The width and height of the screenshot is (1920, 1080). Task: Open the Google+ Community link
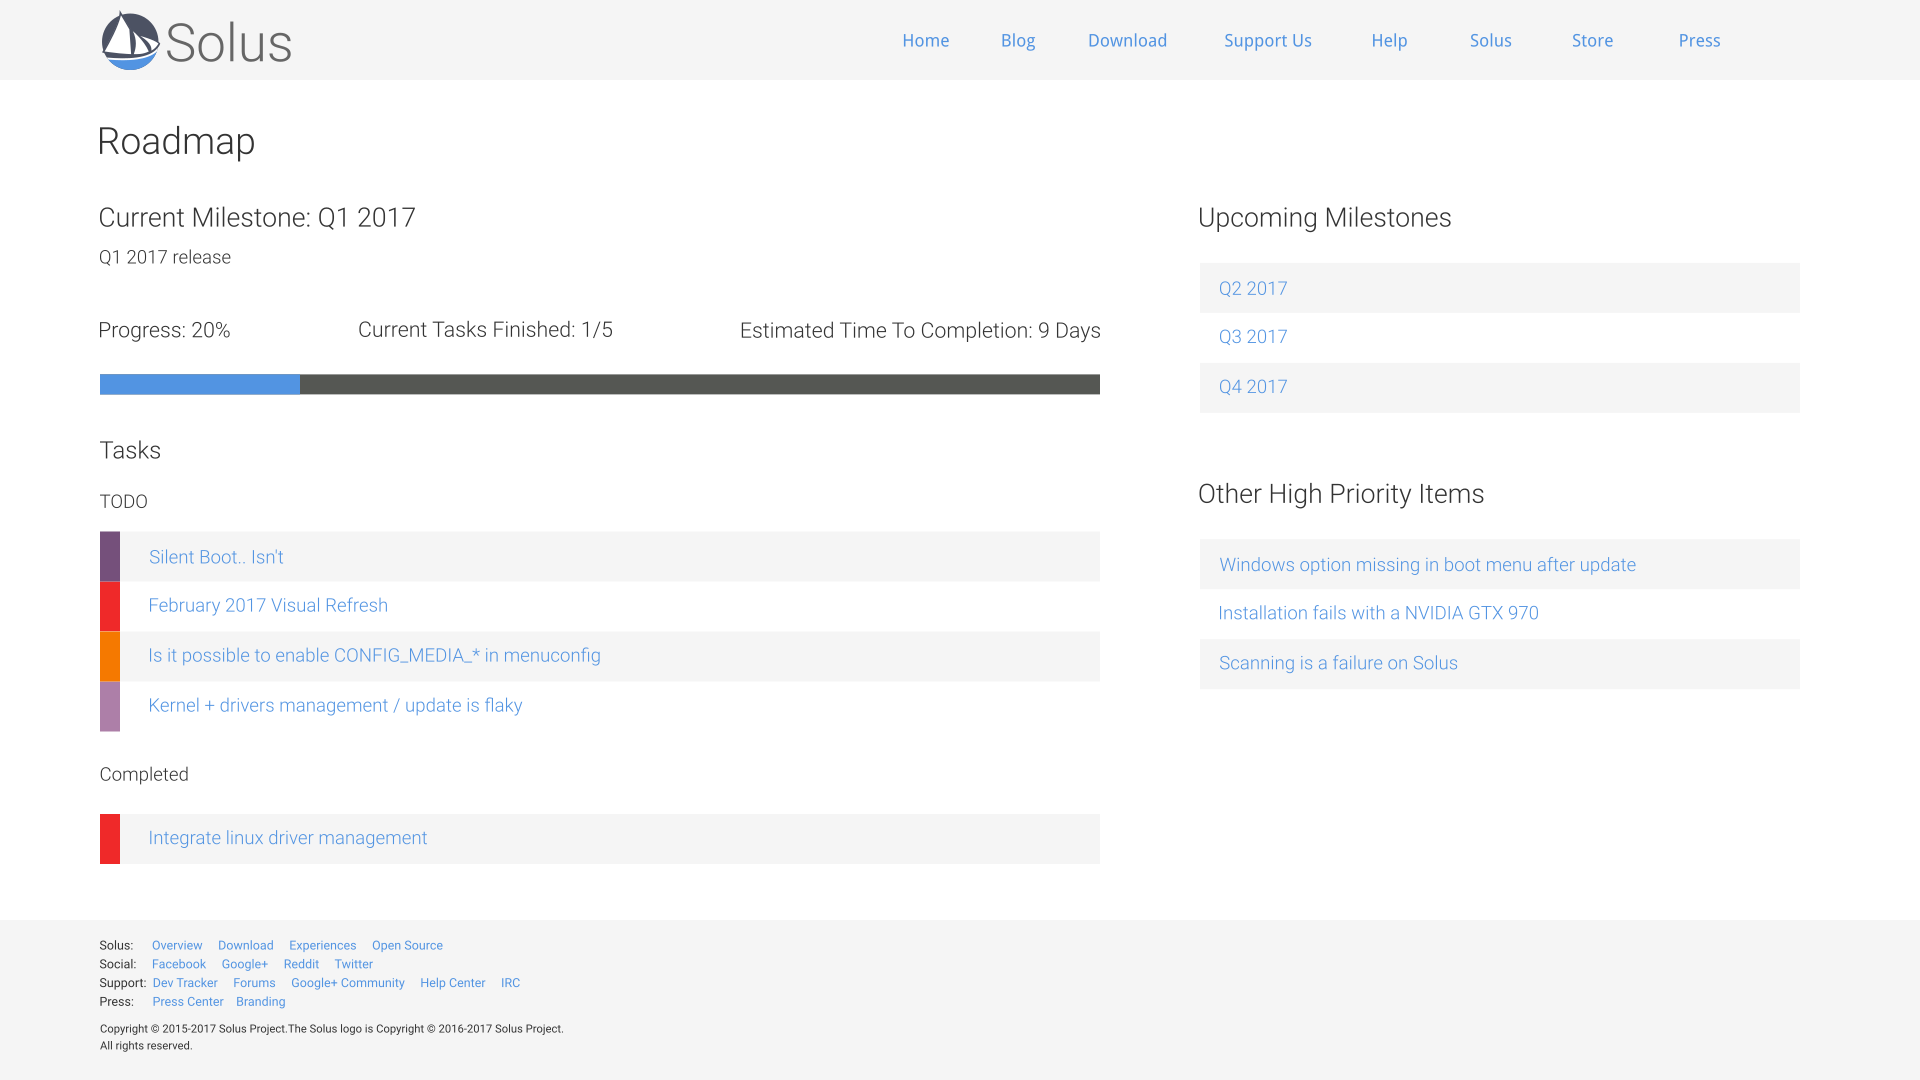pyautogui.click(x=348, y=983)
